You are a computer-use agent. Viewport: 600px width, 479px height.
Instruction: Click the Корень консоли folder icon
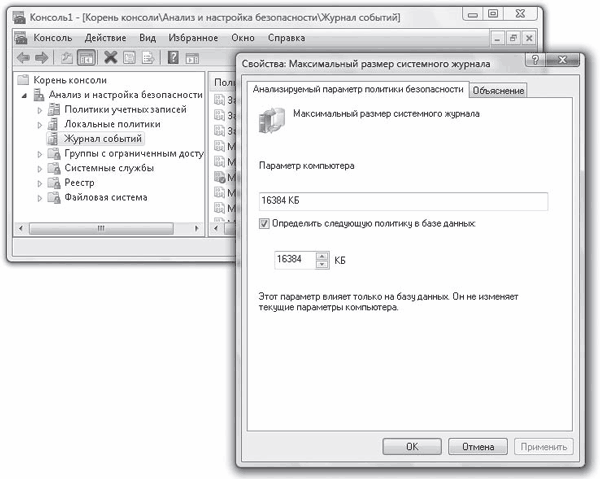click(x=24, y=80)
